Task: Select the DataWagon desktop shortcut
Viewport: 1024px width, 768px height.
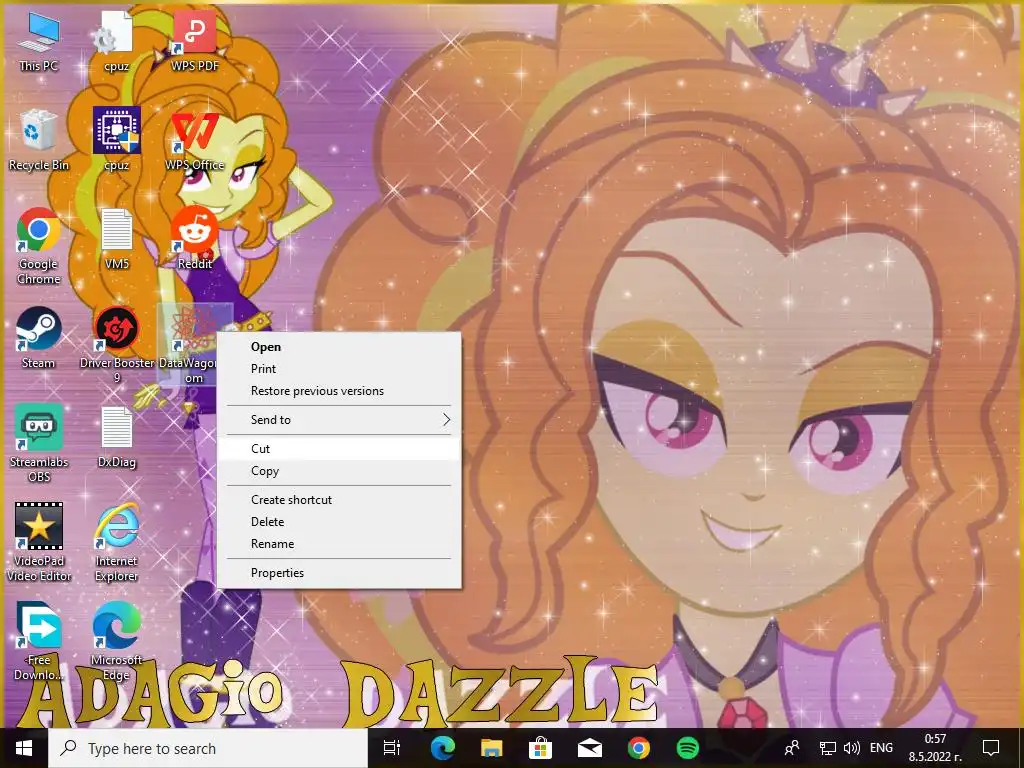Action: click(x=189, y=345)
